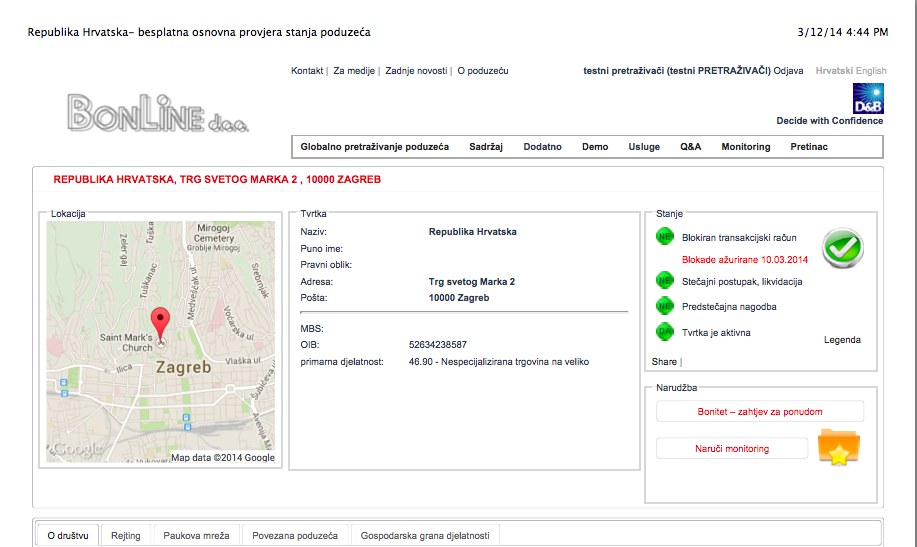
Task: Switch to the Gospodarska grana djelatnosti tab
Action: coord(425,536)
